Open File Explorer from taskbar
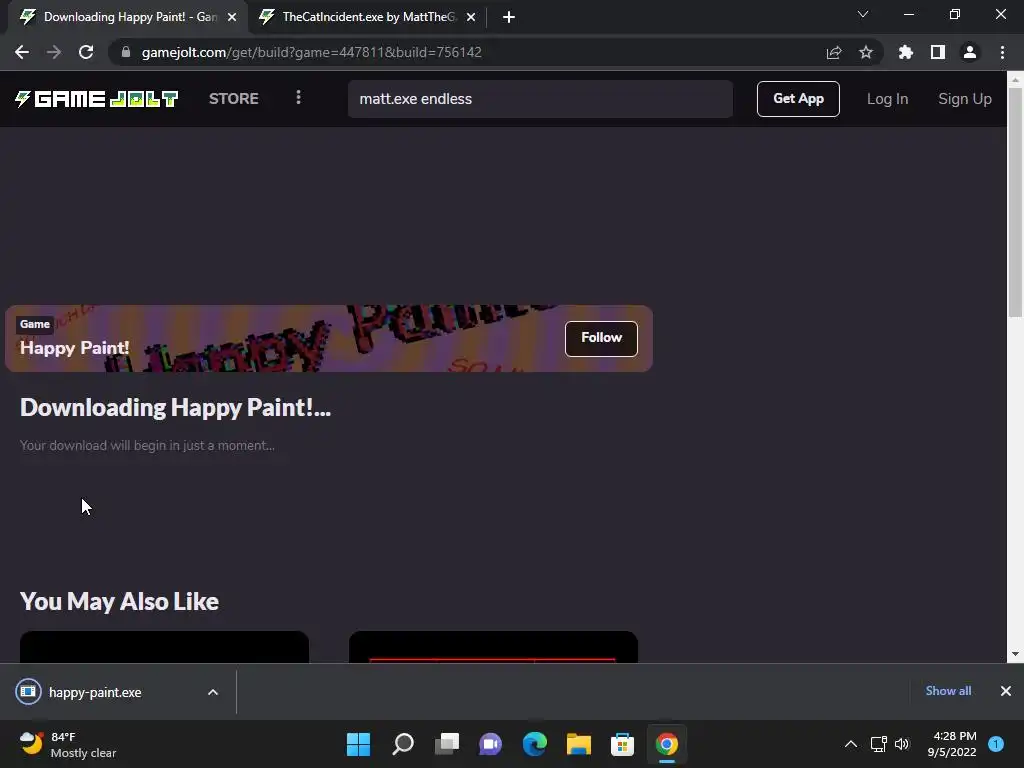 579,744
